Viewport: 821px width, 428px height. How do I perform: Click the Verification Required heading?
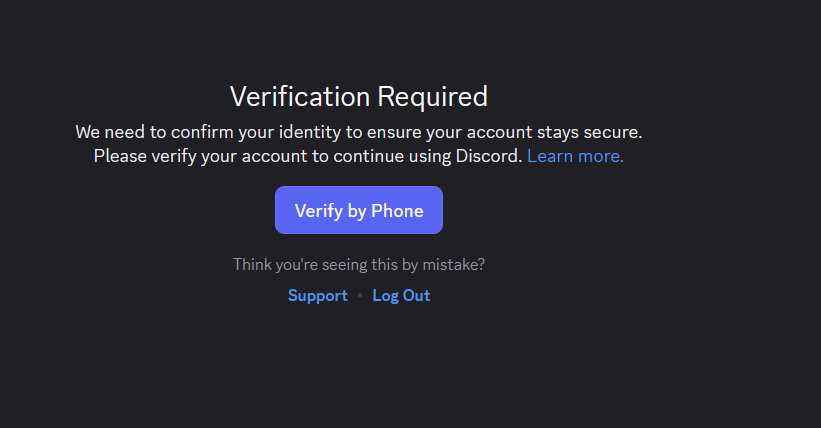359,96
